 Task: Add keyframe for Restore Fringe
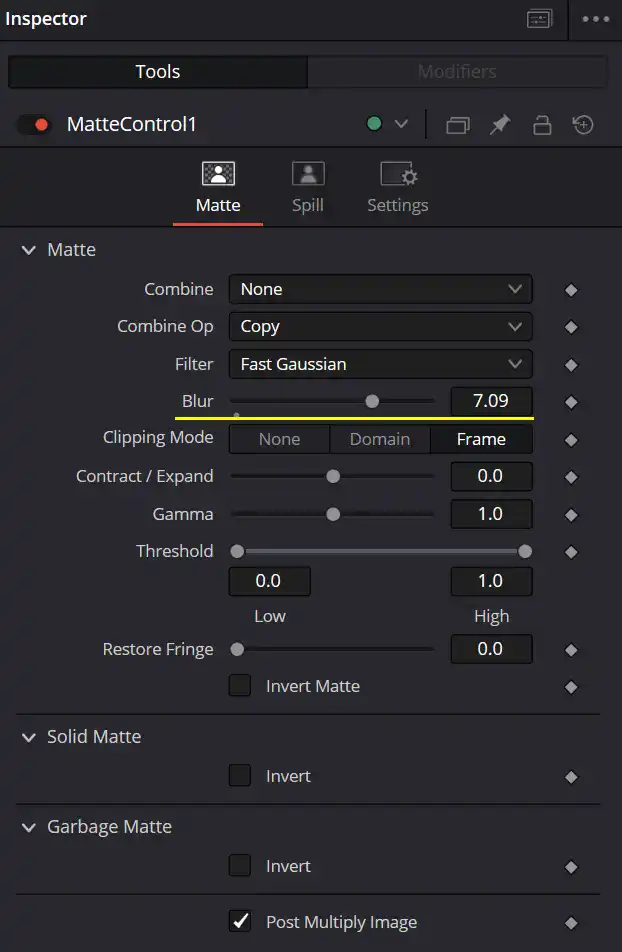tap(571, 650)
